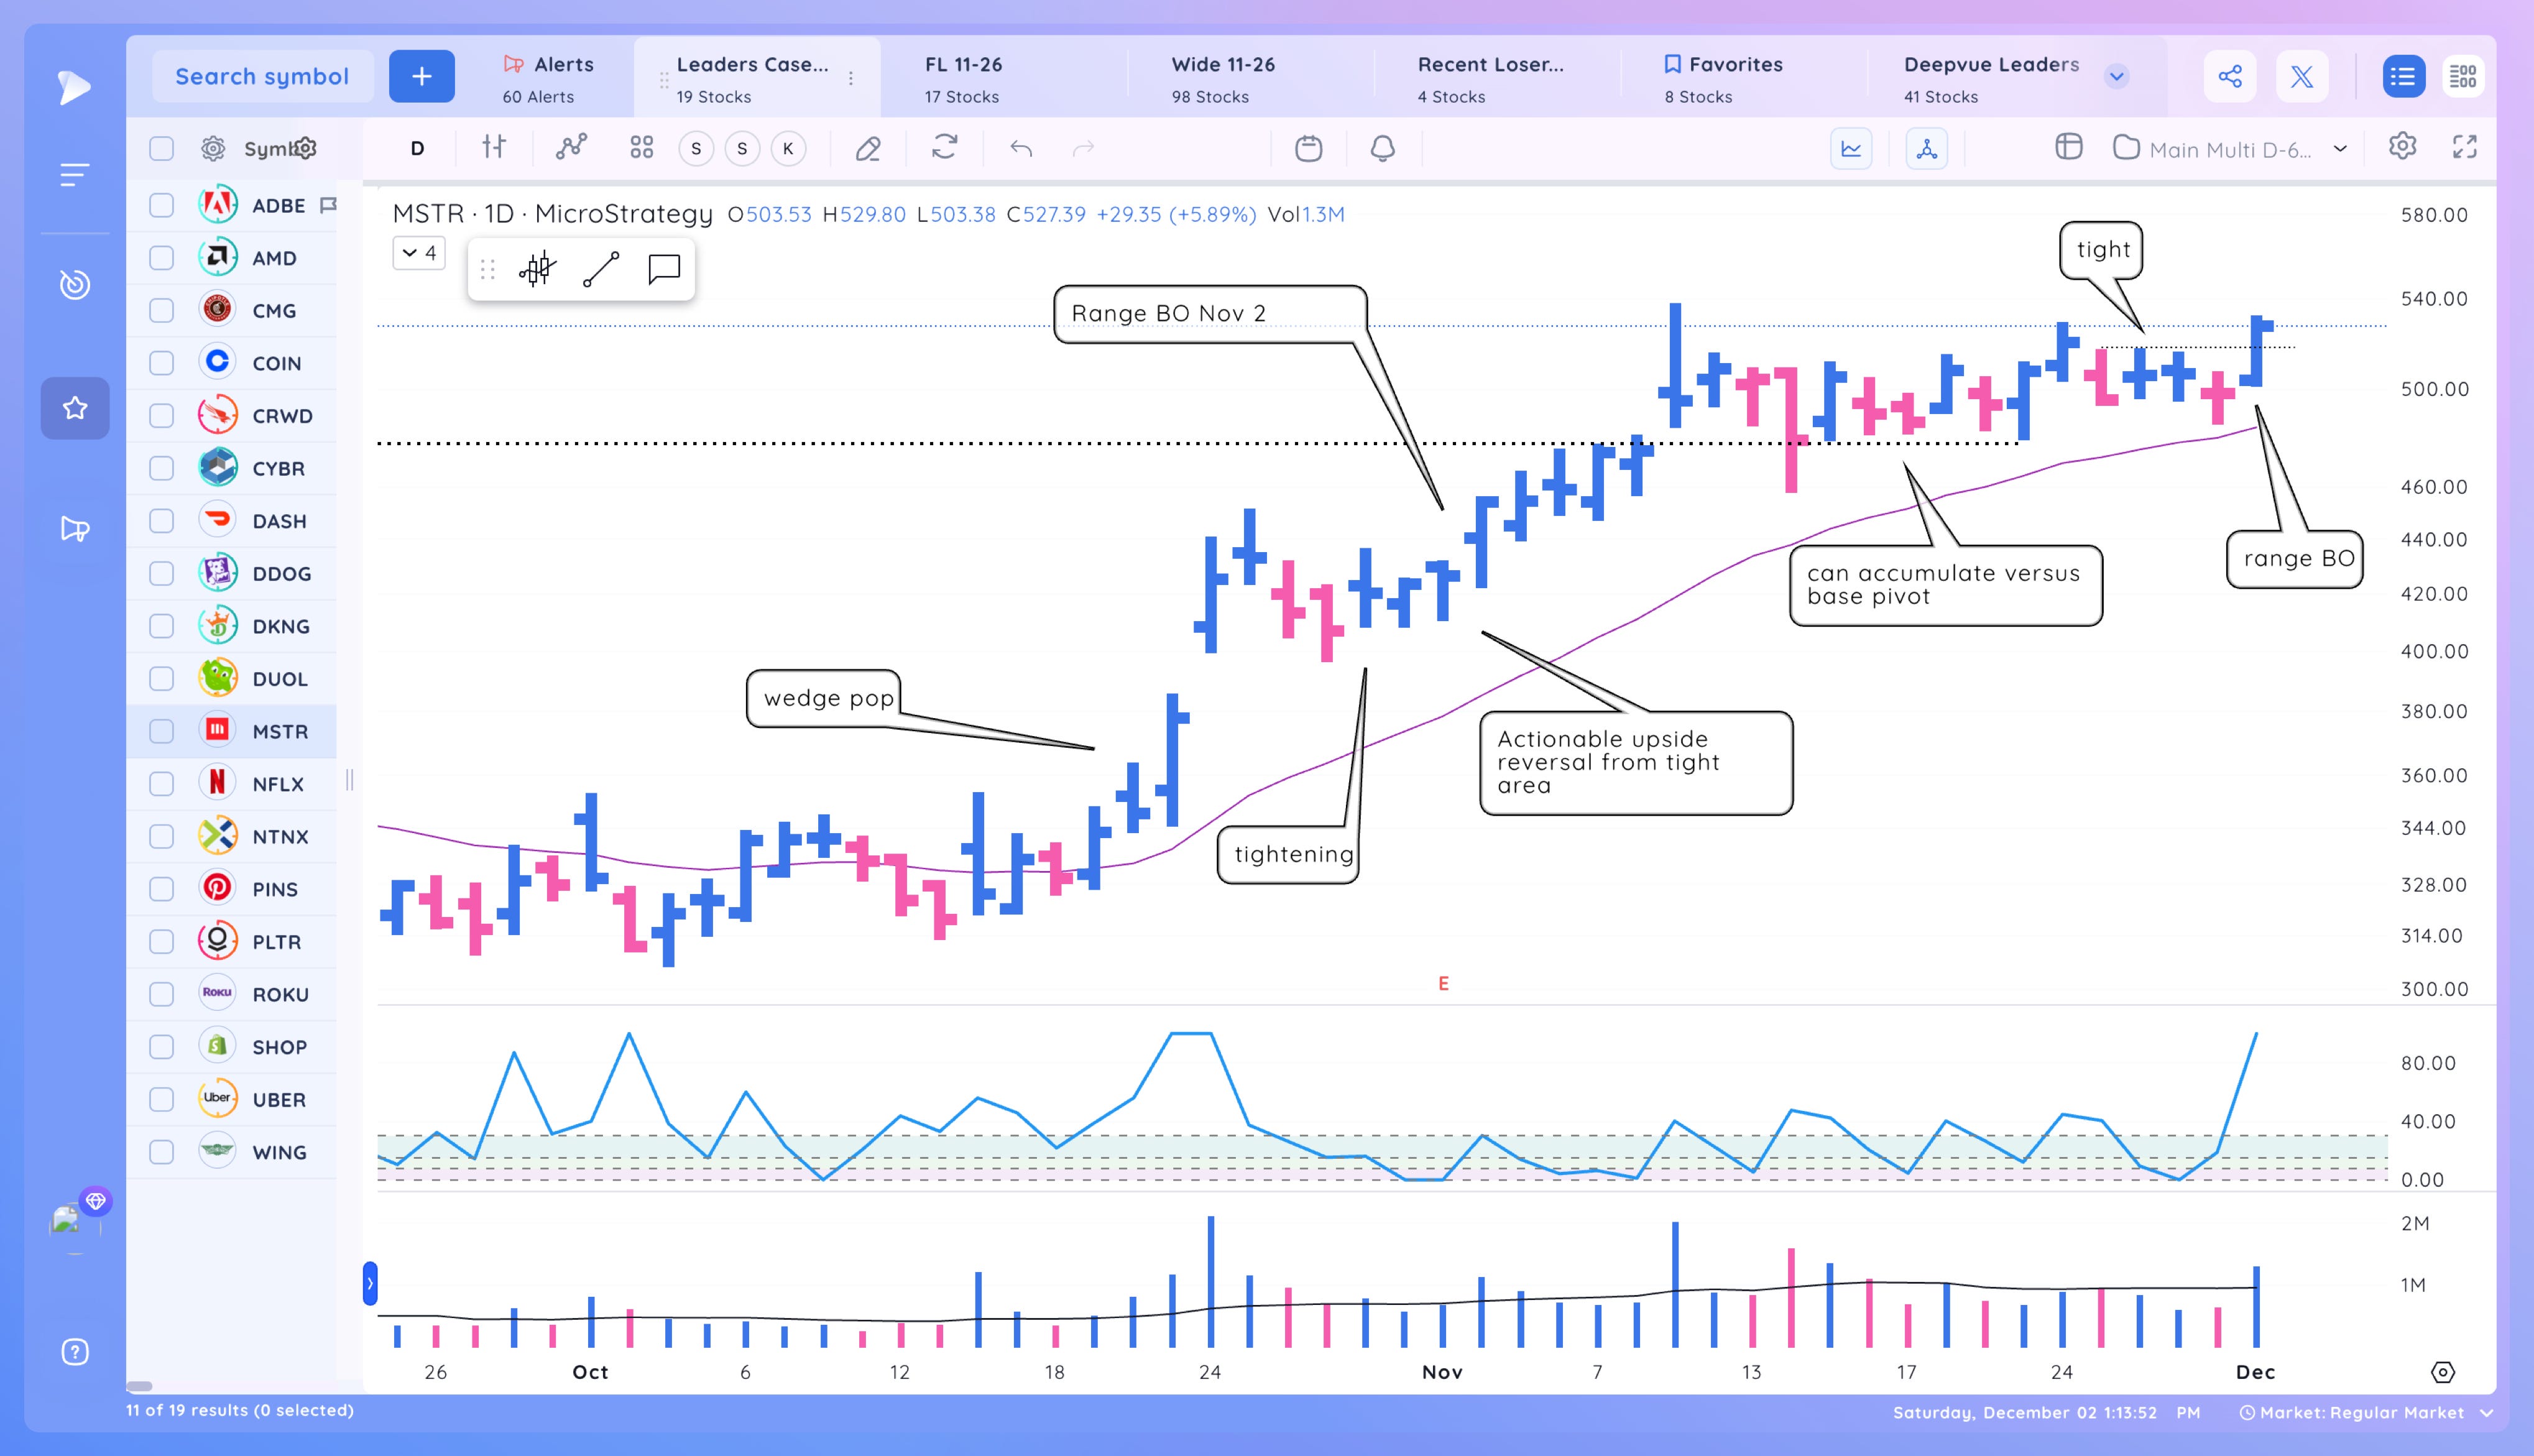Image resolution: width=2534 pixels, height=1456 pixels.
Task: Open the help question mark icon
Action: [75, 1352]
